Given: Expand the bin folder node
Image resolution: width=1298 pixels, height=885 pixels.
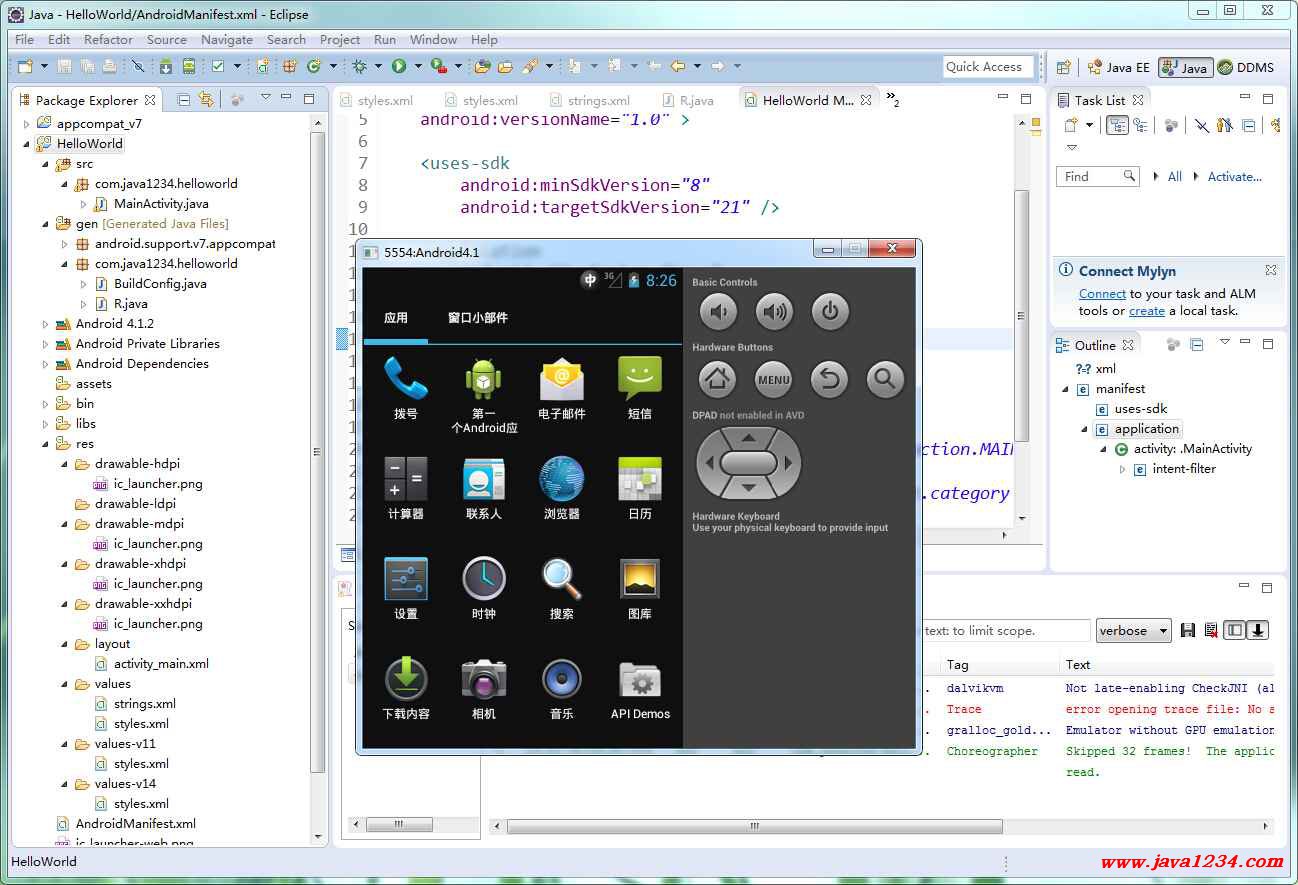Looking at the screenshot, I should pos(46,404).
